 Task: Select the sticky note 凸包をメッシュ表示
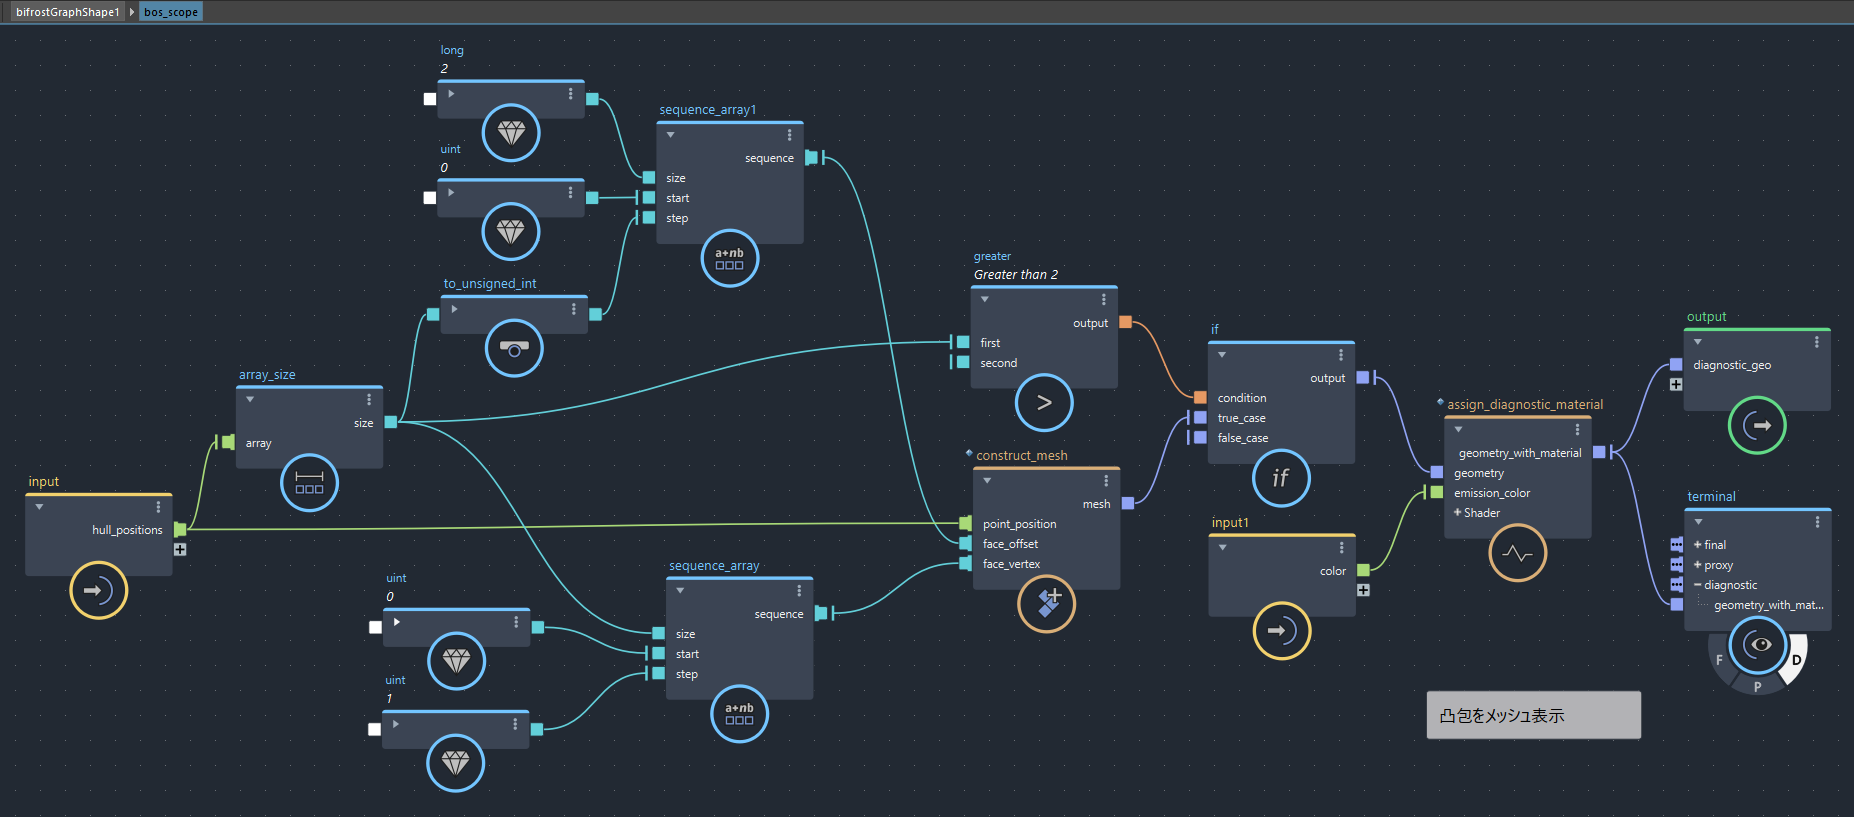pyautogui.click(x=1533, y=715)
